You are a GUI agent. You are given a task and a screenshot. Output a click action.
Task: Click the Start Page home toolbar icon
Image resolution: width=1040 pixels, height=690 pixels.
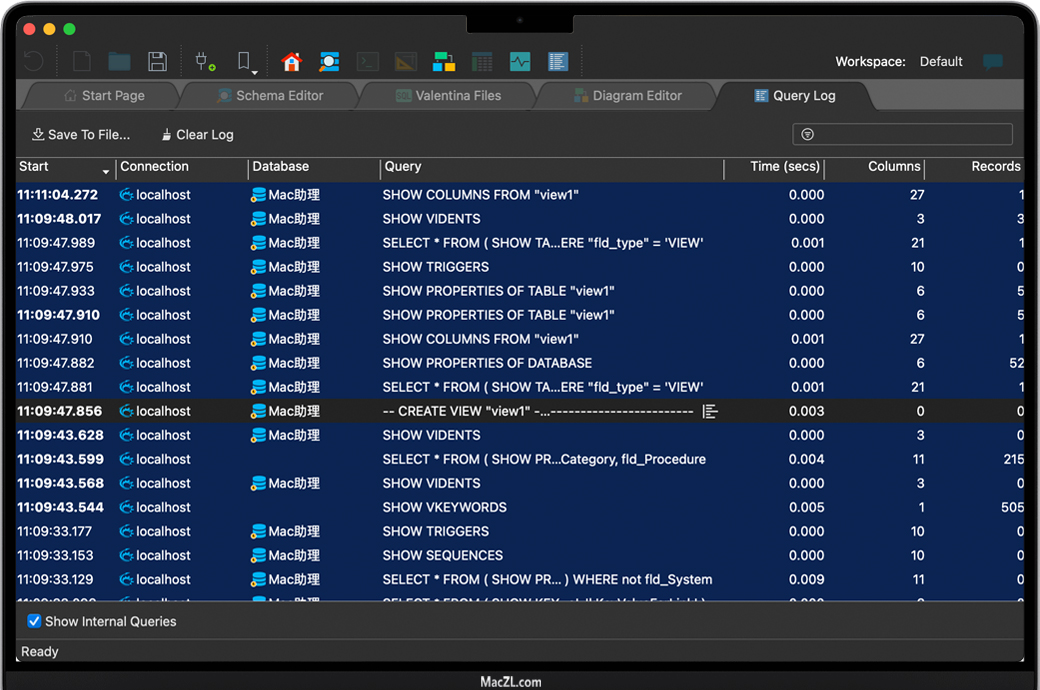(x=291, y=62)
